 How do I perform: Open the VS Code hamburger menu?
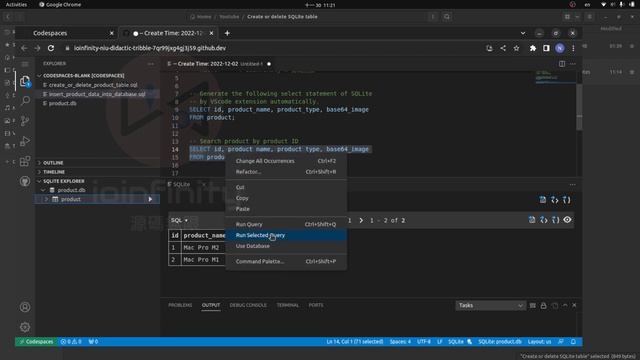coord(25,64)
